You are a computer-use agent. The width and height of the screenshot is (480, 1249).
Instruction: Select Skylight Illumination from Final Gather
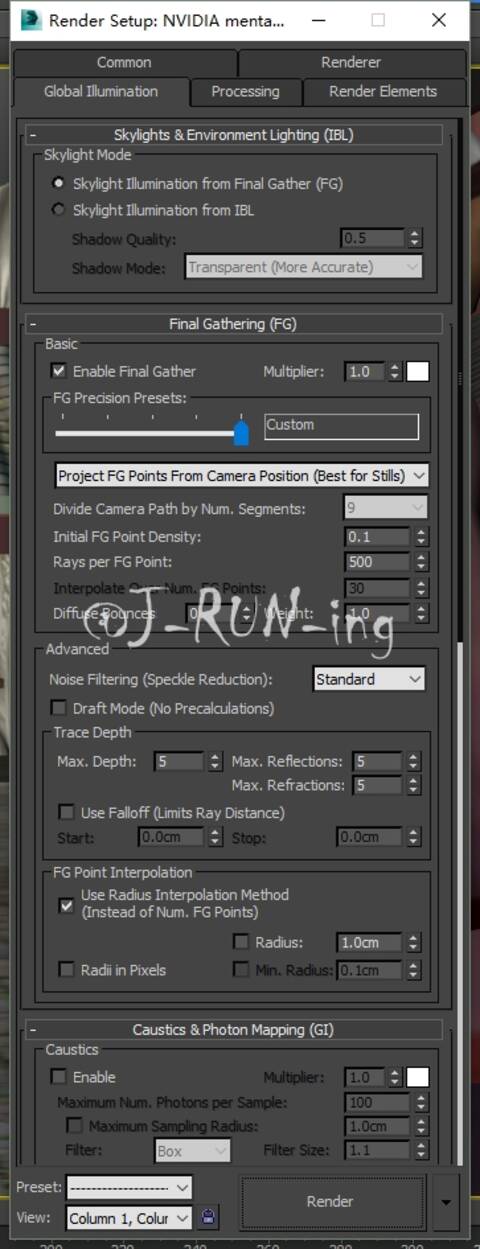pos(60,184)
